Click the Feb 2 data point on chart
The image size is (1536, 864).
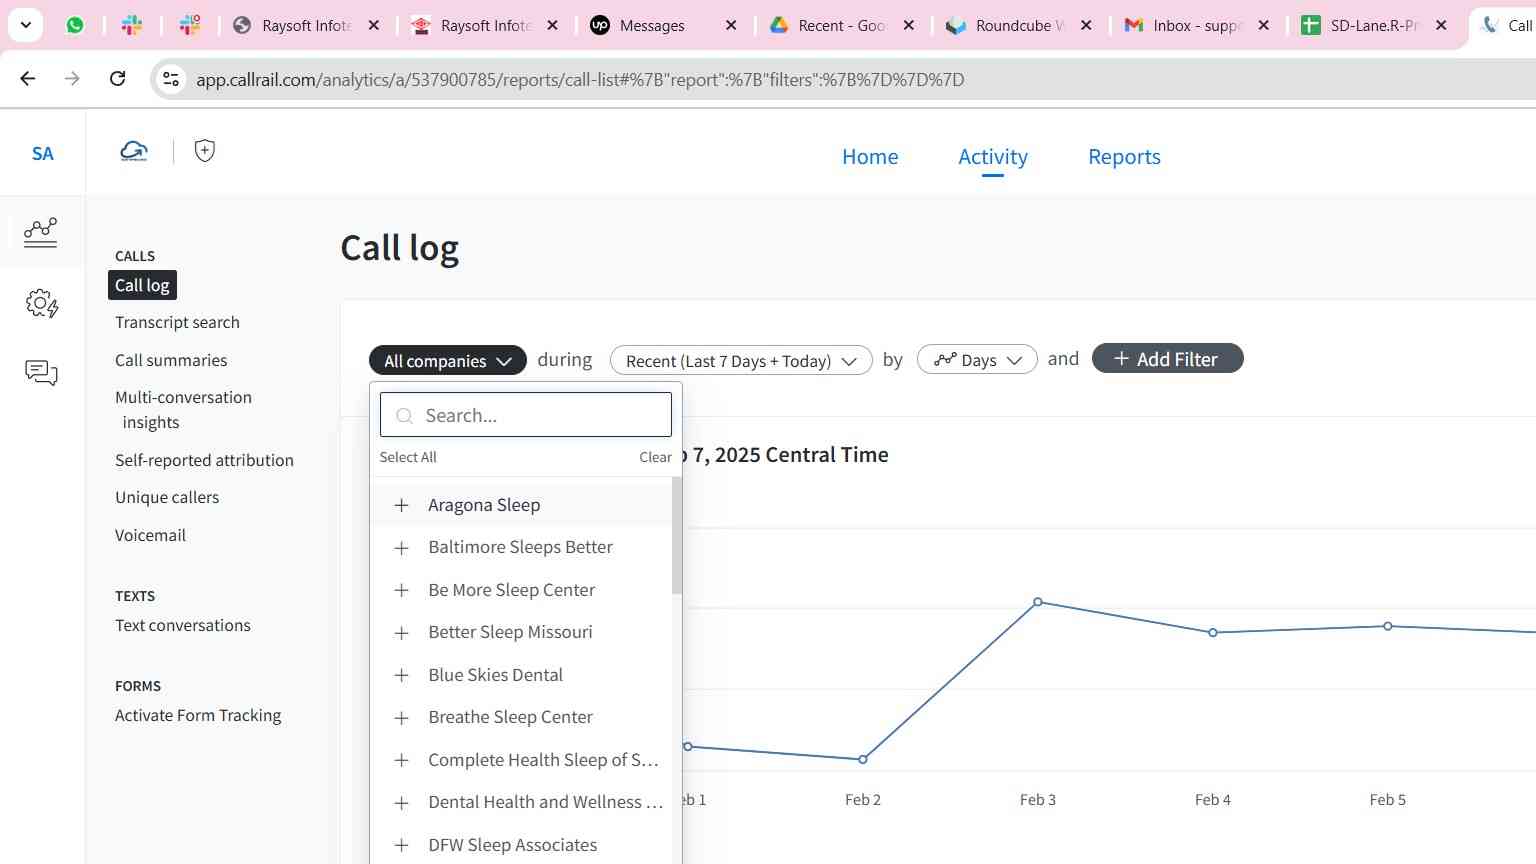[x=863, y=760]
